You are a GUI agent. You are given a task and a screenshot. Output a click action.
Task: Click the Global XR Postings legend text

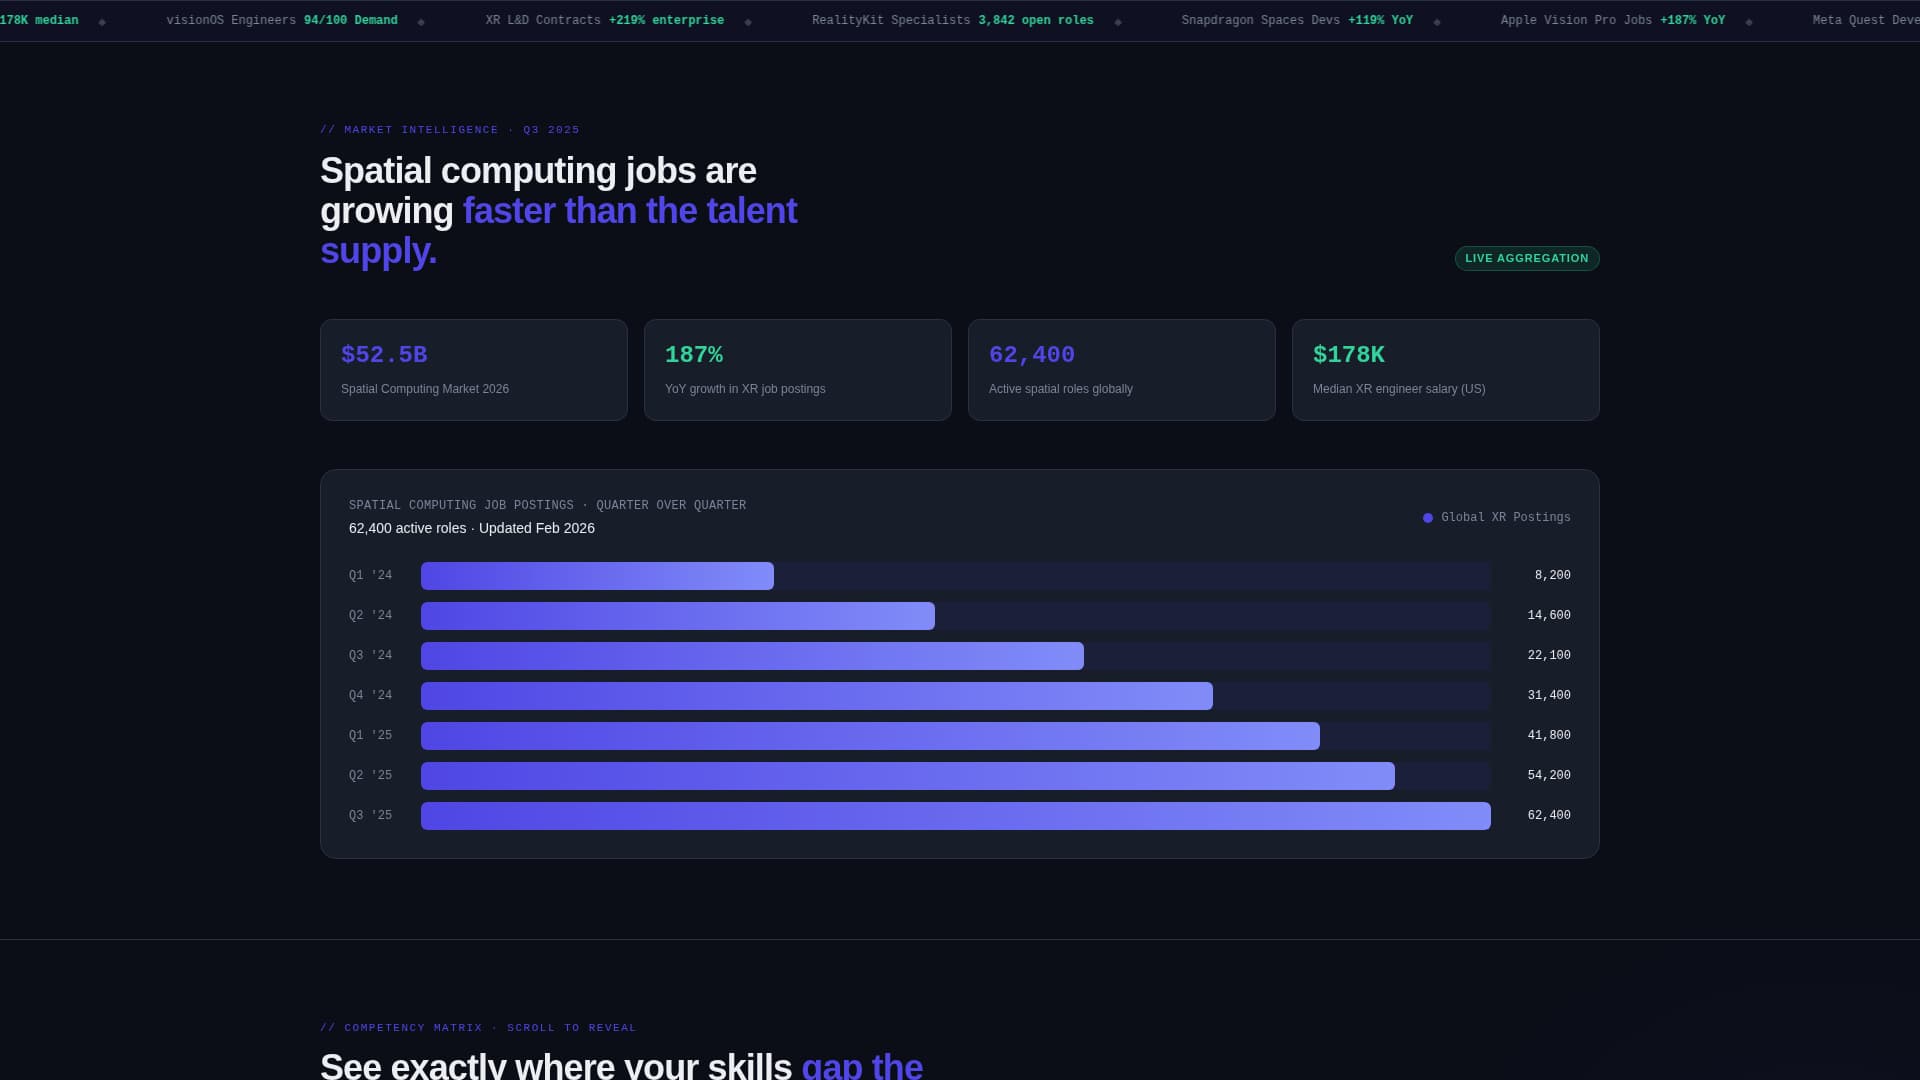[x=1506, y=517]
